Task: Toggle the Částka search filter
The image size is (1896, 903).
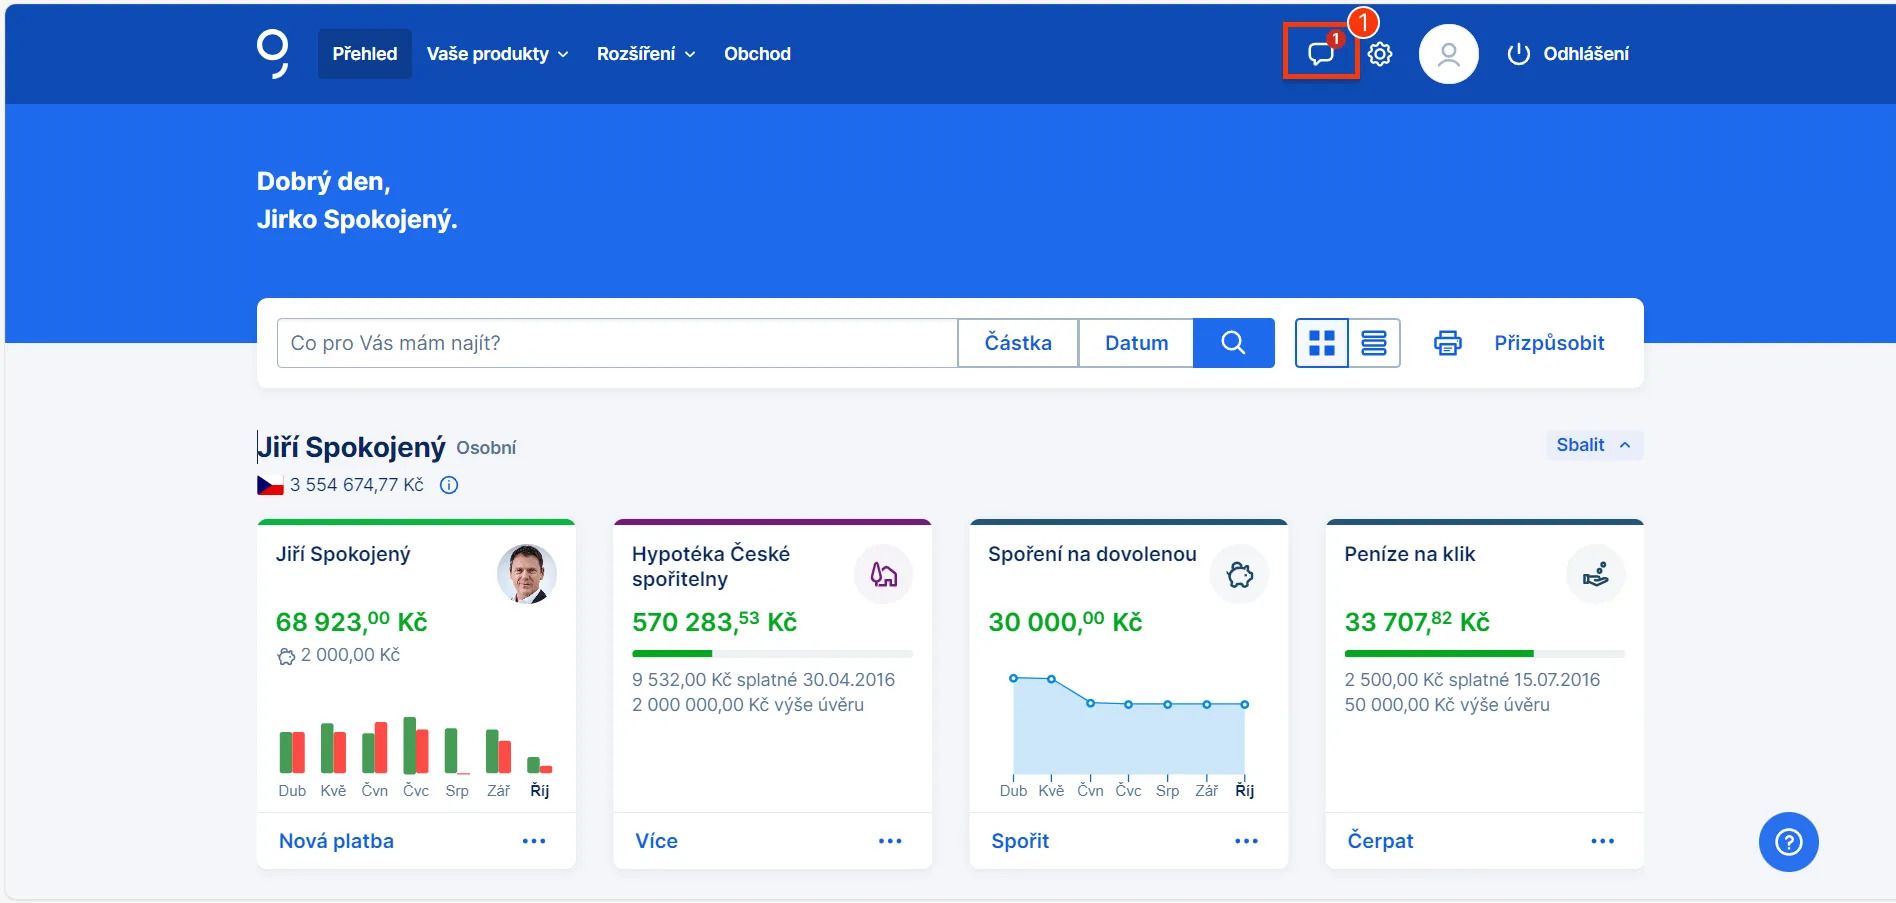Action: pos(1017,343)
